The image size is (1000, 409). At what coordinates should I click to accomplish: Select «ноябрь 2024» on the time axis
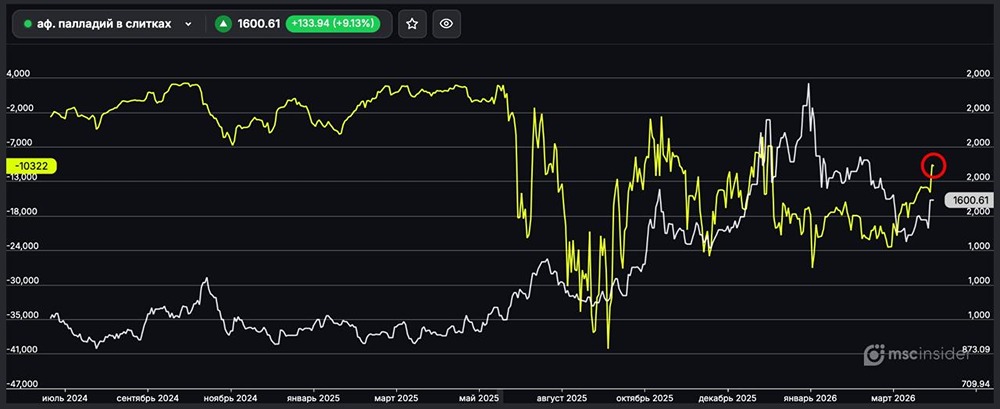point(232,398)
